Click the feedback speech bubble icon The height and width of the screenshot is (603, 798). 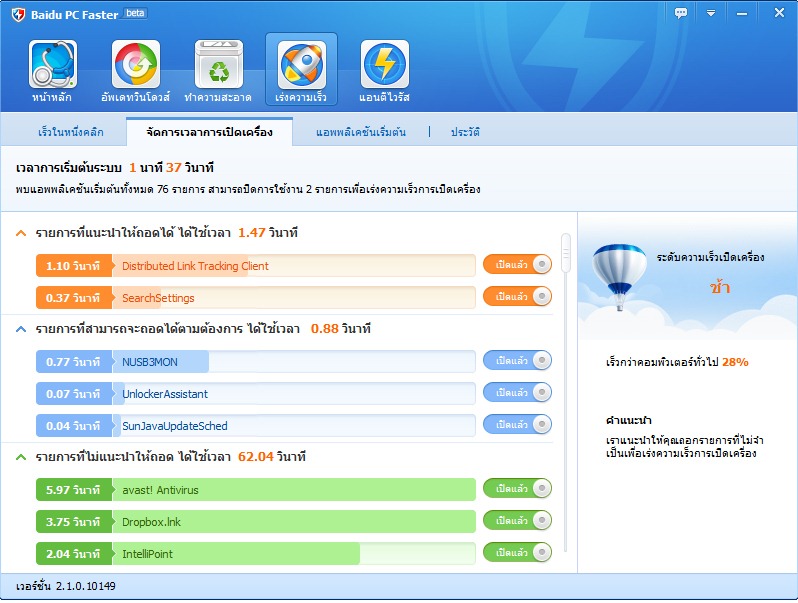(x=681, y=13)
